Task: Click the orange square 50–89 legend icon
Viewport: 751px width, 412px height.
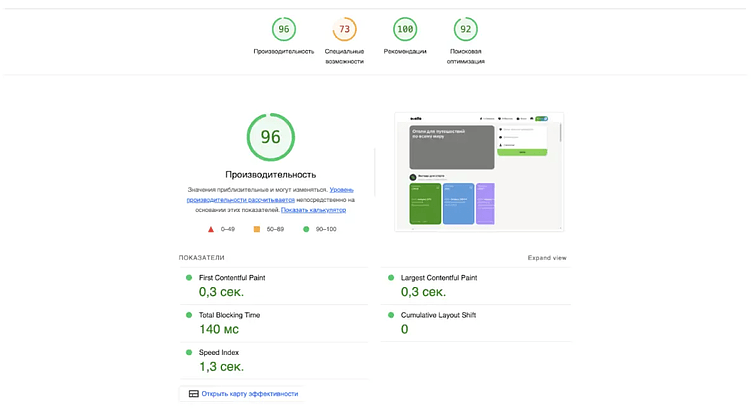Action: tap(257, 229)
